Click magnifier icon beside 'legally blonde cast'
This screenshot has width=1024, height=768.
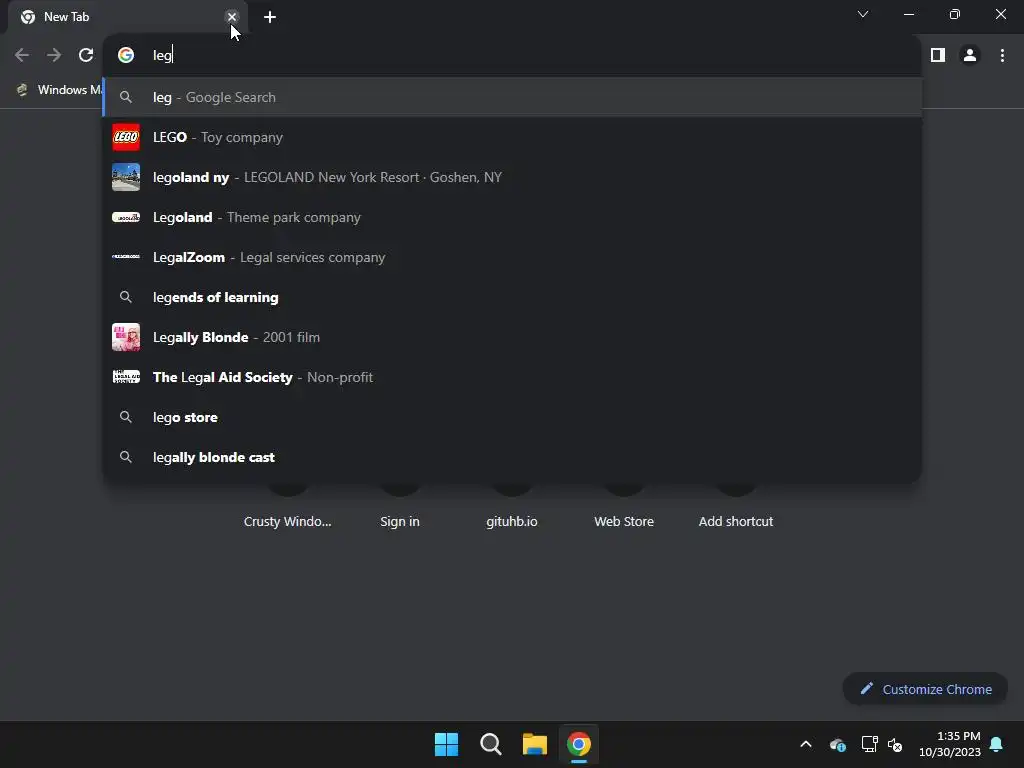[125, 456]
